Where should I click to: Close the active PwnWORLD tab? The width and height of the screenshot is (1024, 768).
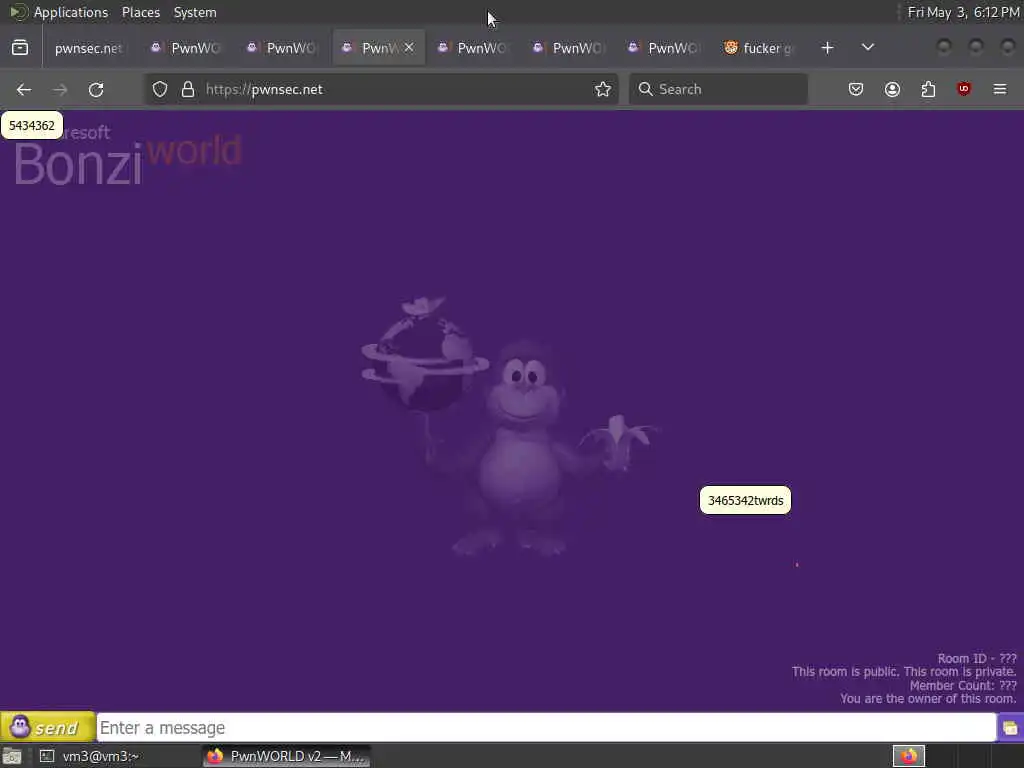pos(409,48)
